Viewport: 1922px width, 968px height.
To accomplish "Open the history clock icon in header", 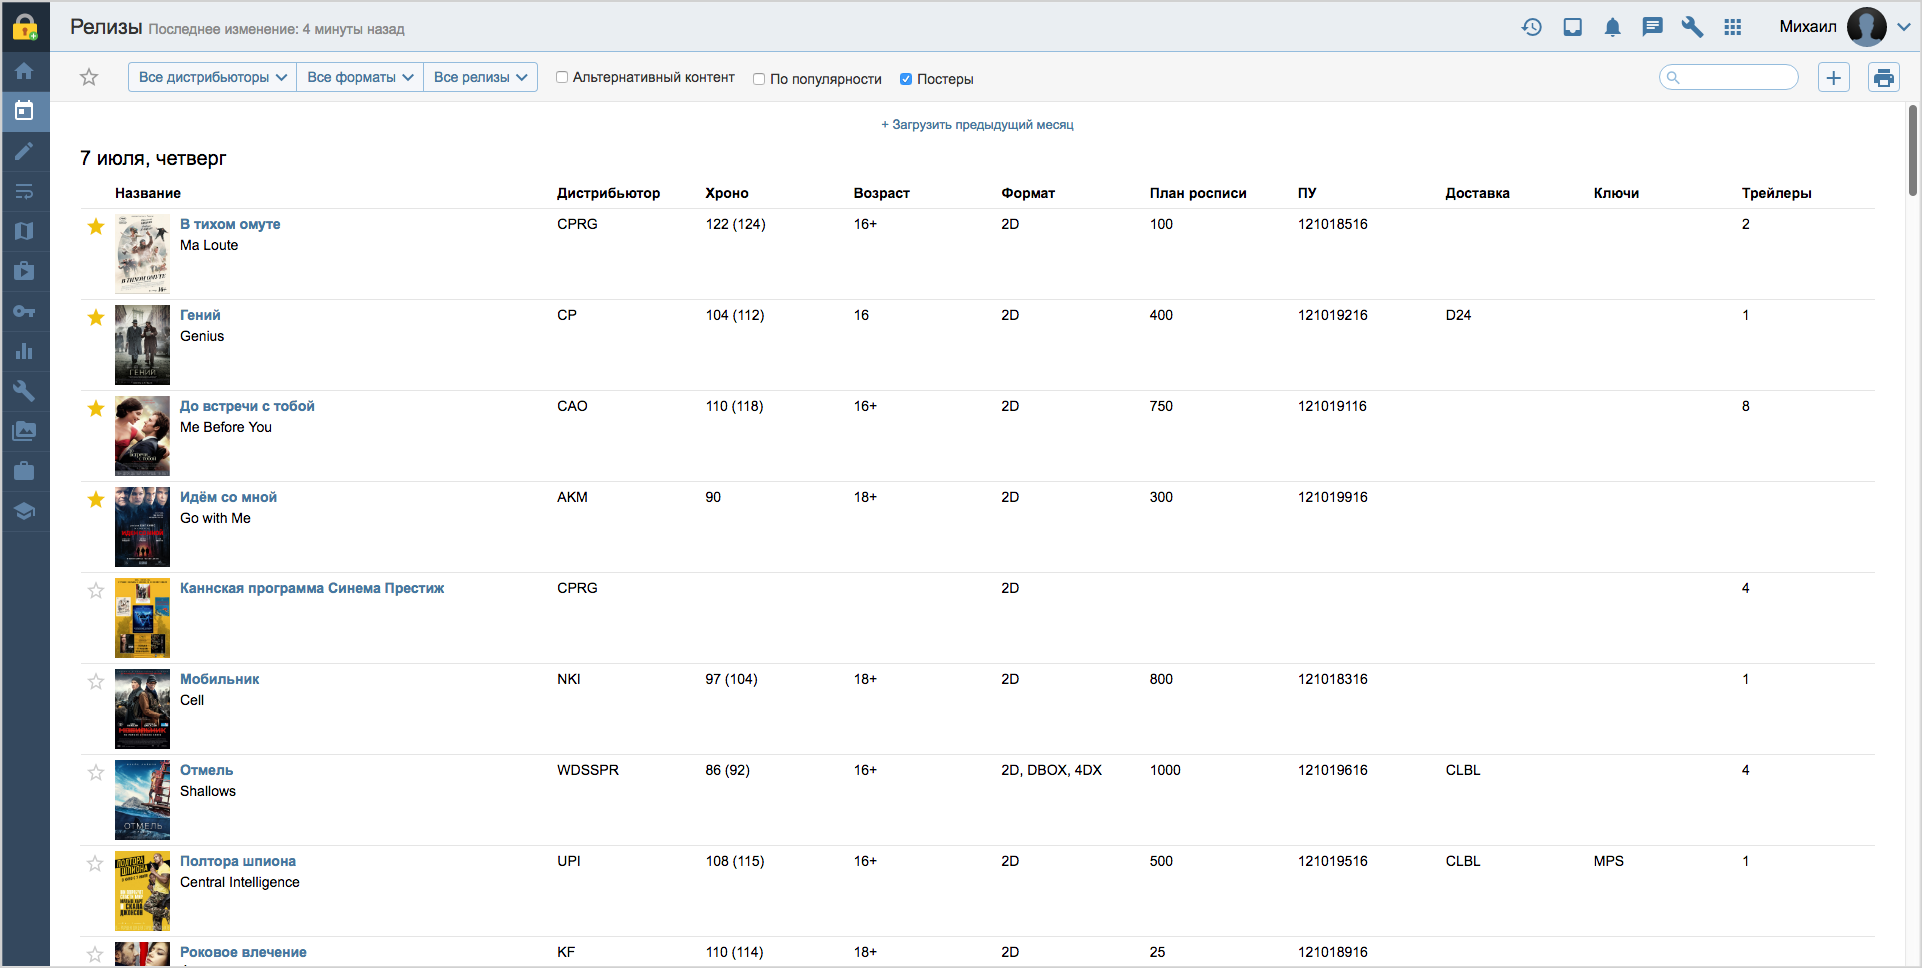I will coord(1532,27).
